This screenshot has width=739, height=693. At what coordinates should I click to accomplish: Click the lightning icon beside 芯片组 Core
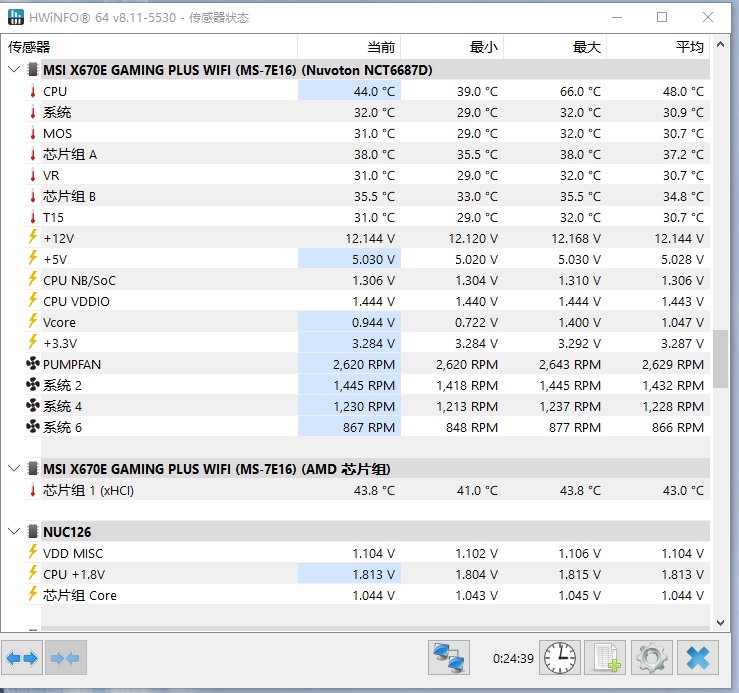[x=33, y=594]
